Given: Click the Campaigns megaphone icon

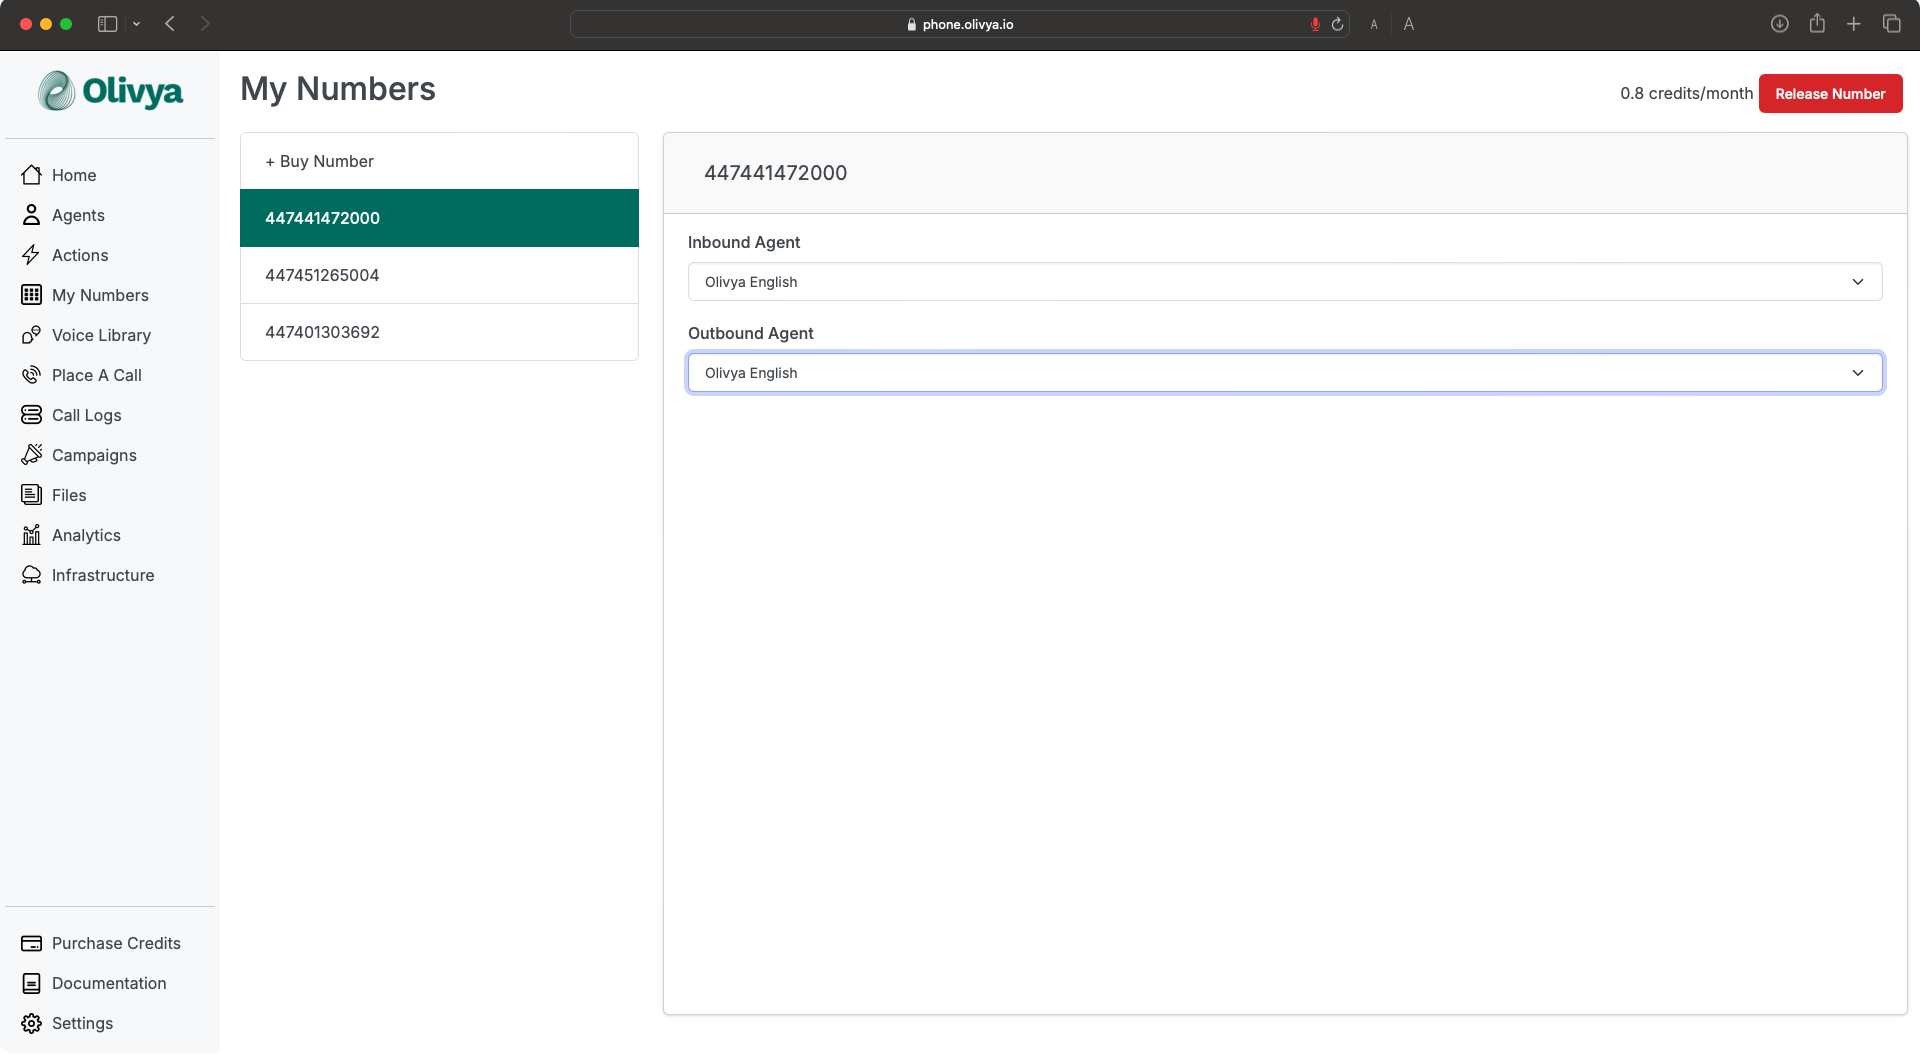Looking at the screenshot, I should [31, 455].
